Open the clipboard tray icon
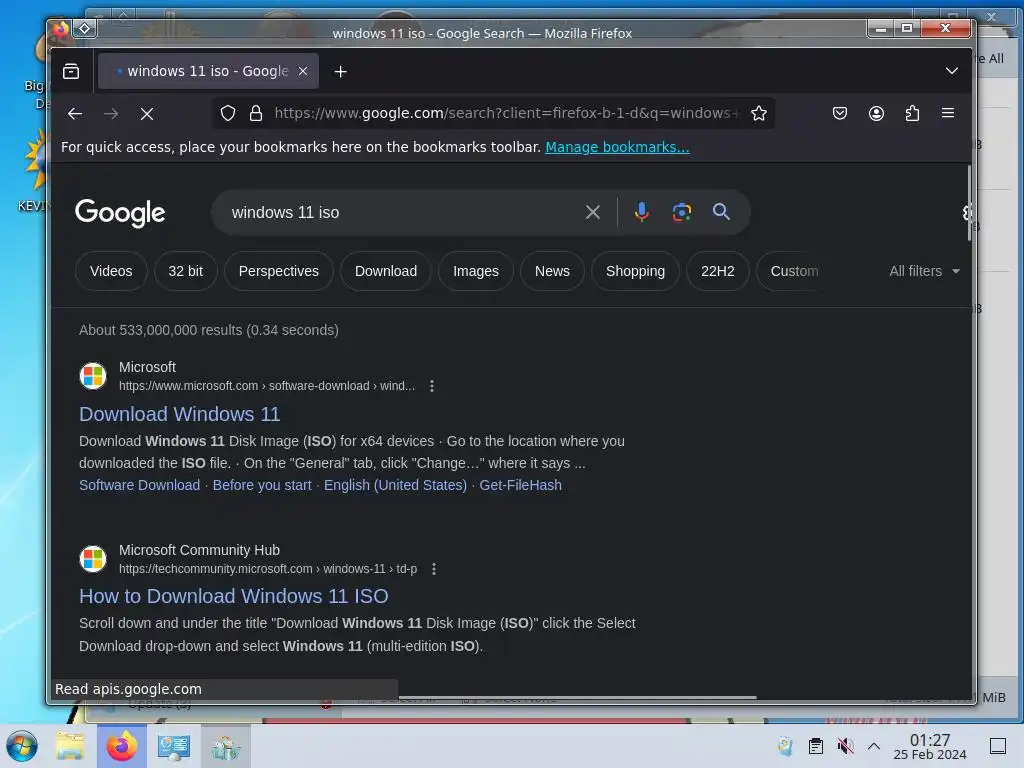 (x=816, y=746)
